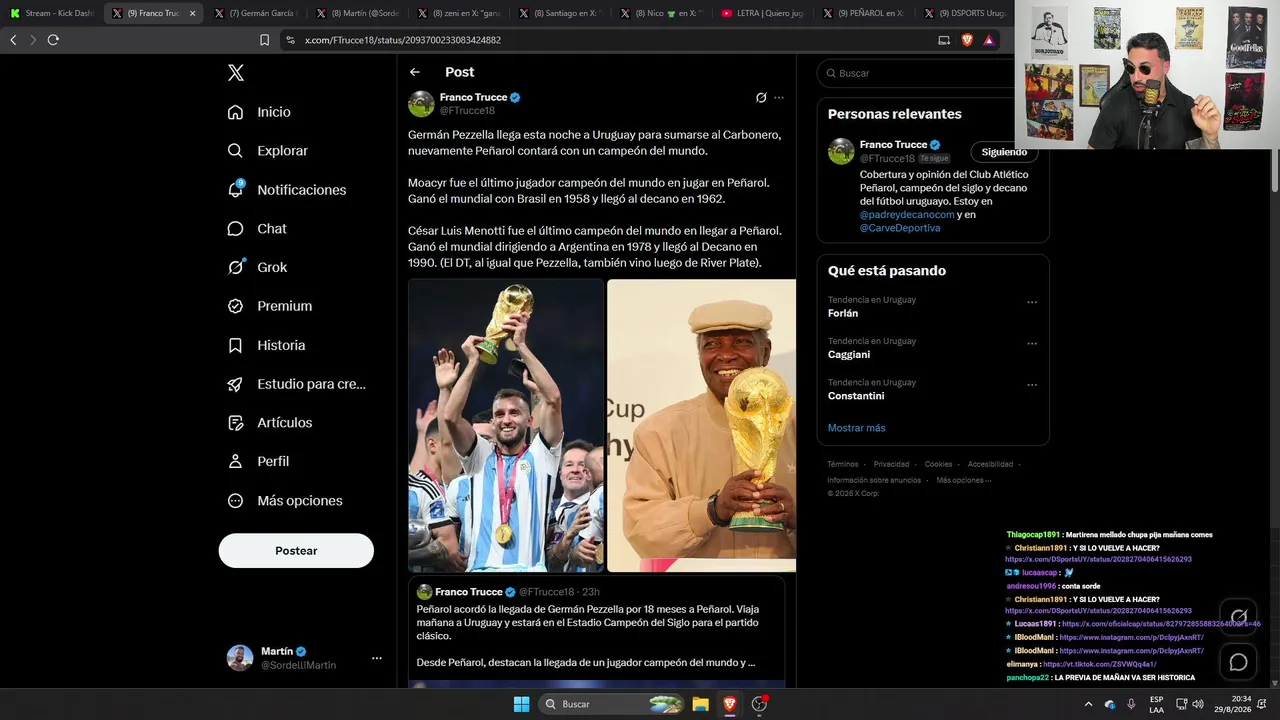Click the browser reload button
This screenshot has height=720, width=1280.
[x=53, y=40]
